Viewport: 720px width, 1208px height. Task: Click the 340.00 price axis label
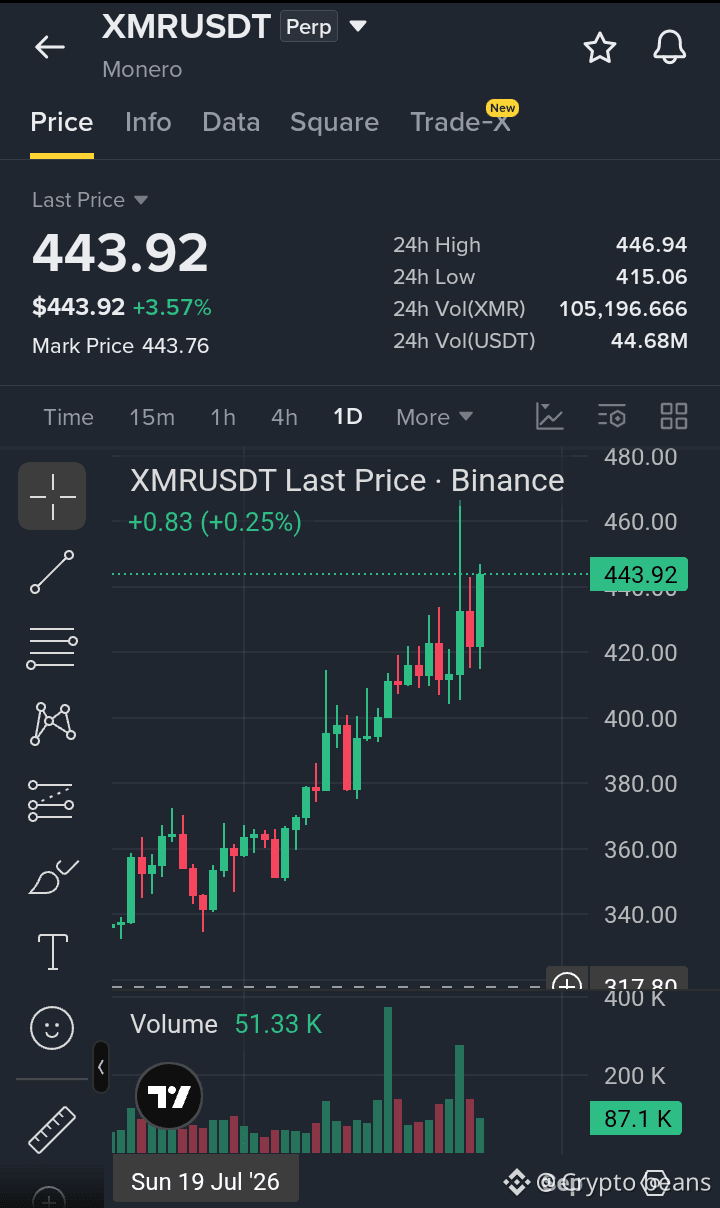640,915
